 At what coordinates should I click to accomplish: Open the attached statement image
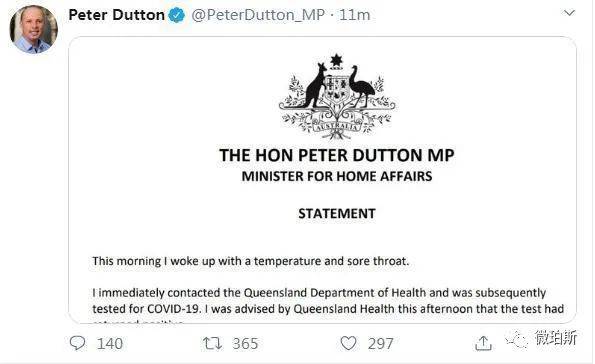coord(322,180)
